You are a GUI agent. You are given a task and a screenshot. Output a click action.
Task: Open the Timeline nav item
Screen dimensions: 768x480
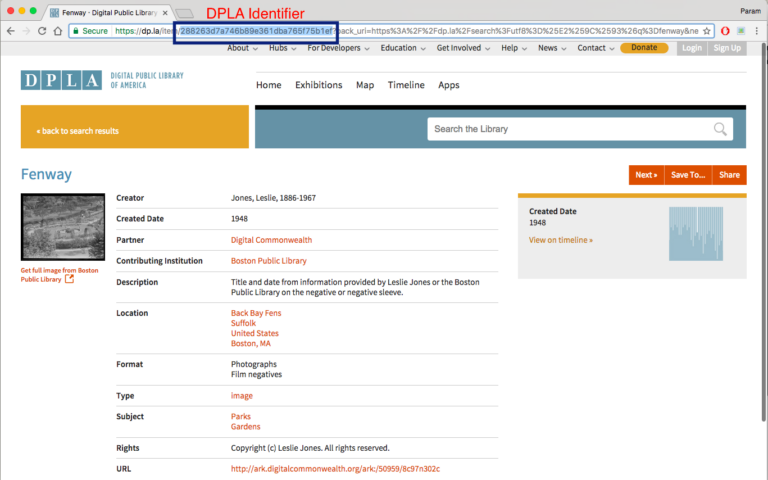click(406, 85)
